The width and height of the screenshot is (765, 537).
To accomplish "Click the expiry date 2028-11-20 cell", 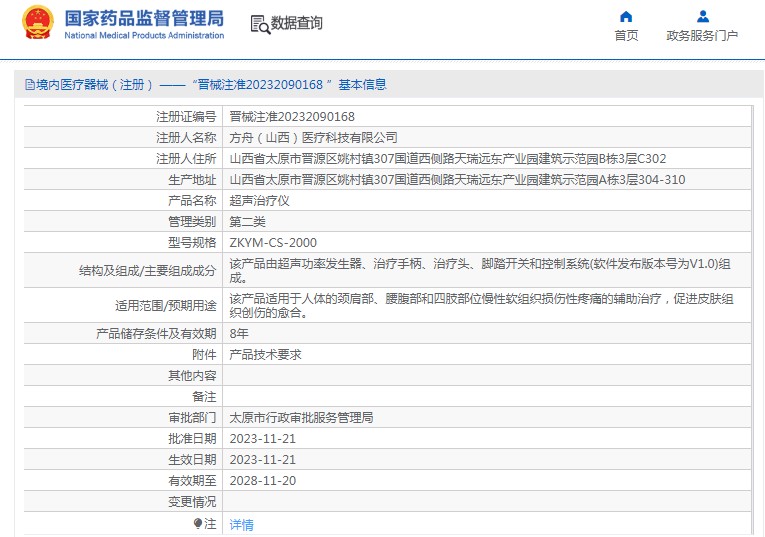I will tap(263, 480).
